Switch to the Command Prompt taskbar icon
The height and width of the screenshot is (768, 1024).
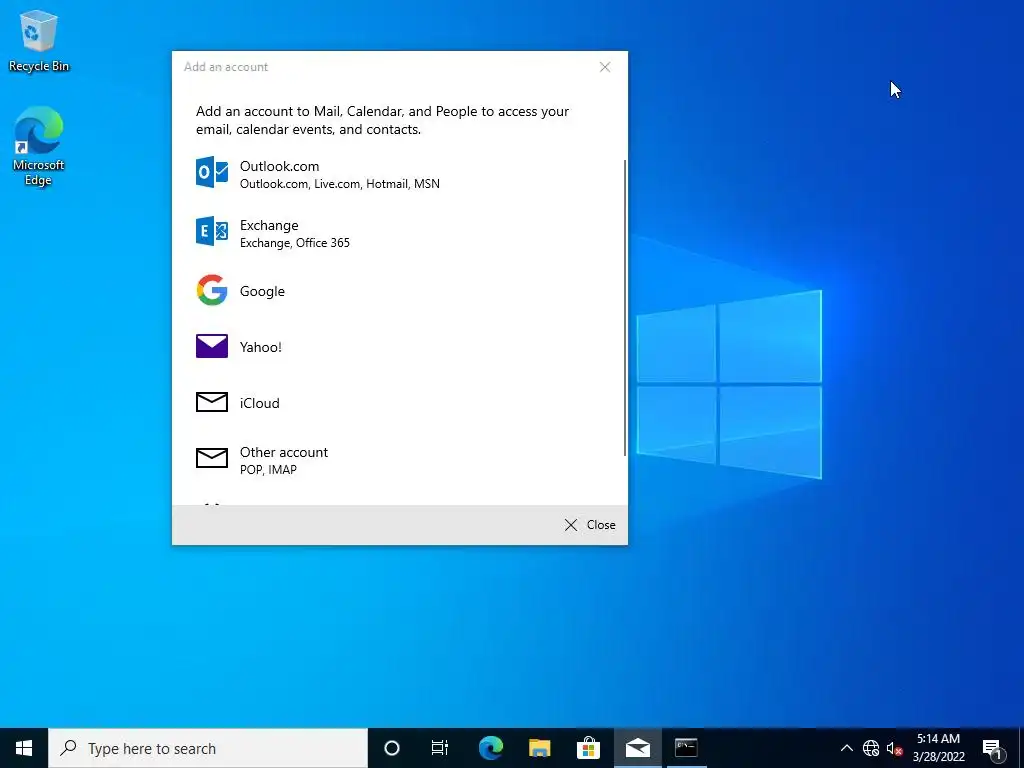[686, 748]
